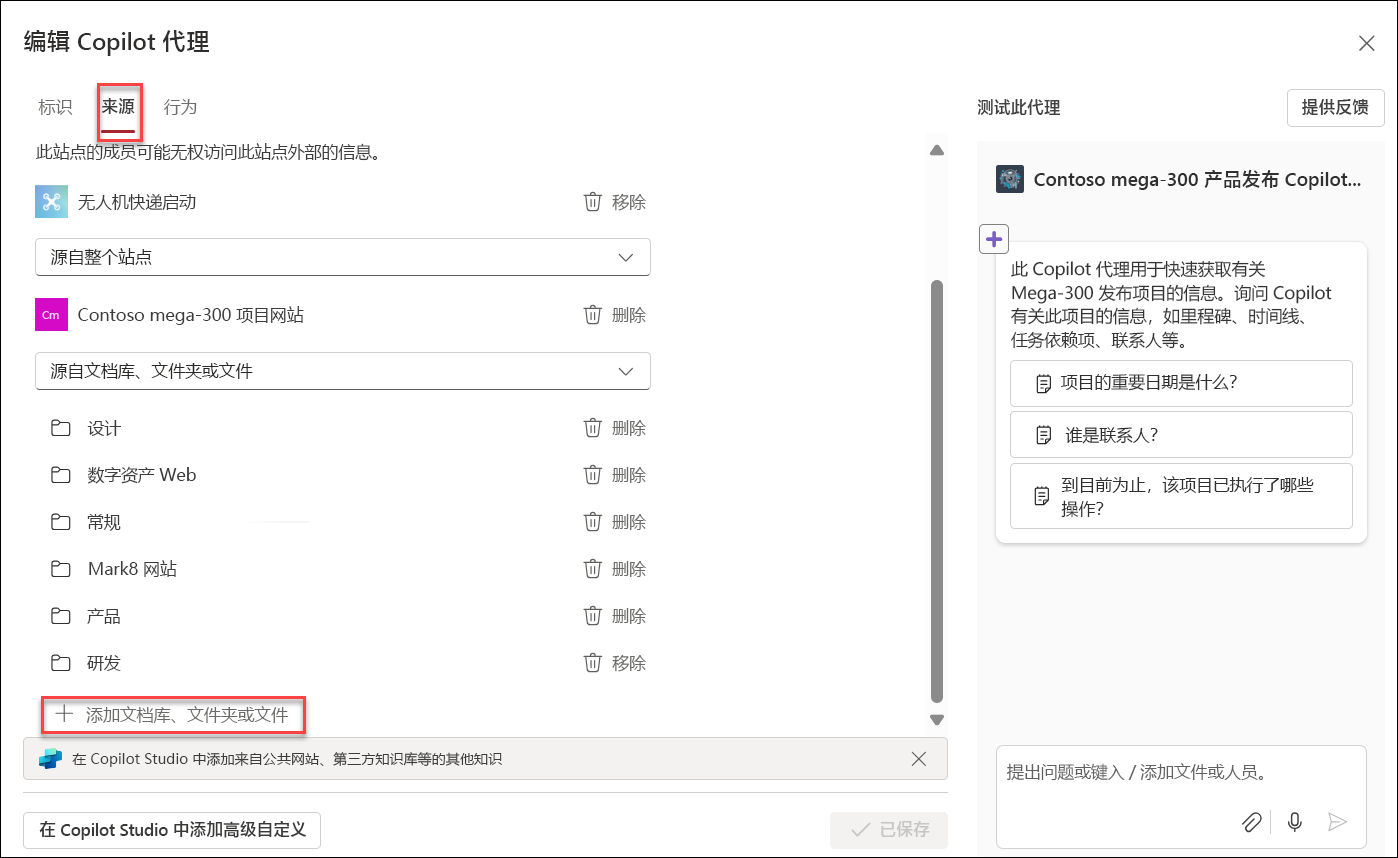
Task: Click 删除 text next to 设计
Action: click(629, 428)
